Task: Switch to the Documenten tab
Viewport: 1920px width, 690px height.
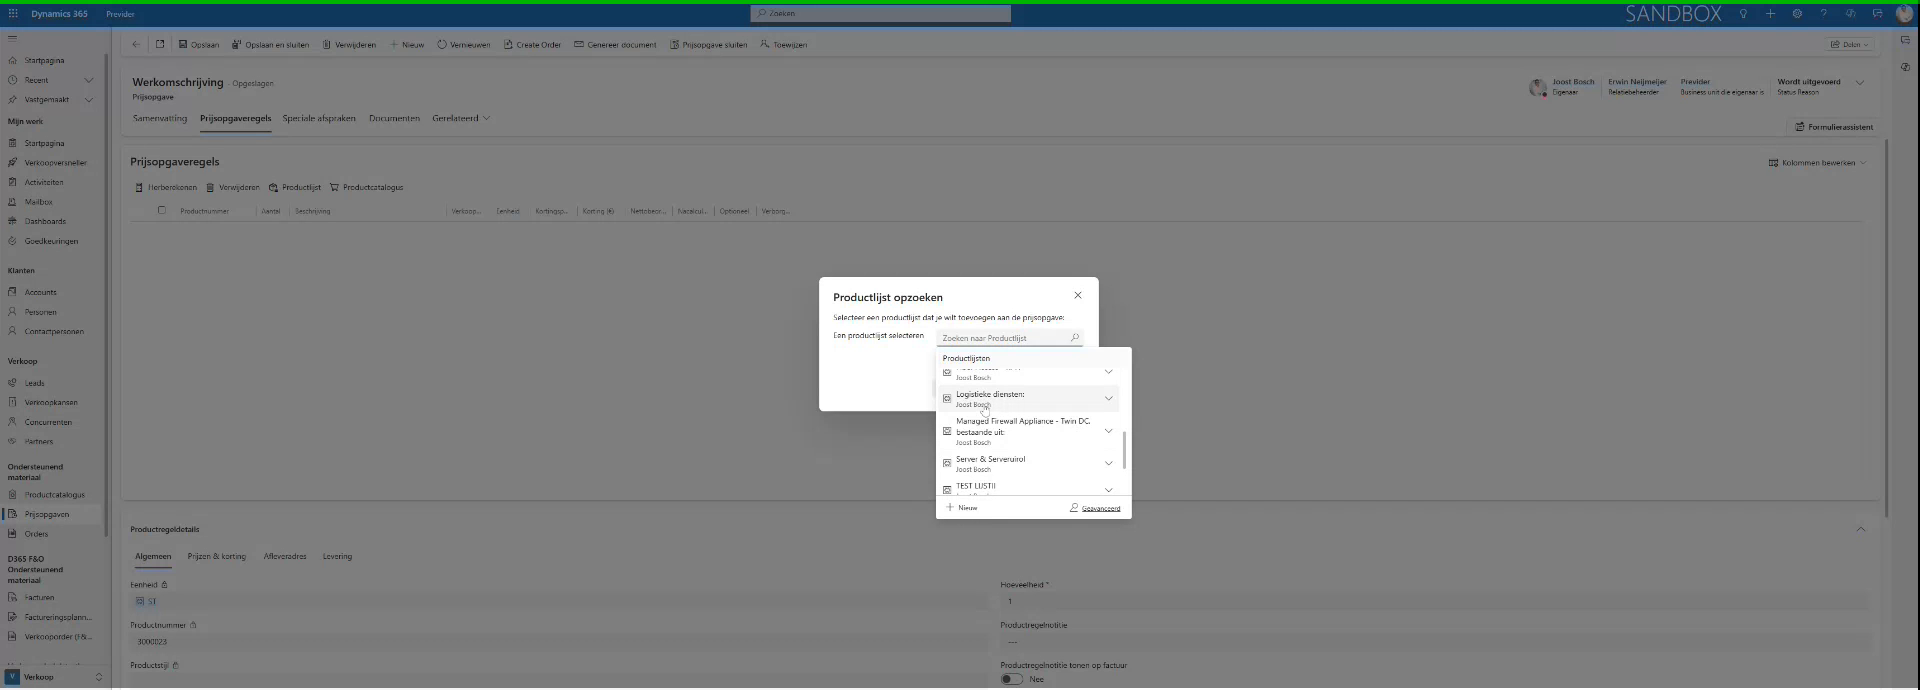Action: pos(394,118)
